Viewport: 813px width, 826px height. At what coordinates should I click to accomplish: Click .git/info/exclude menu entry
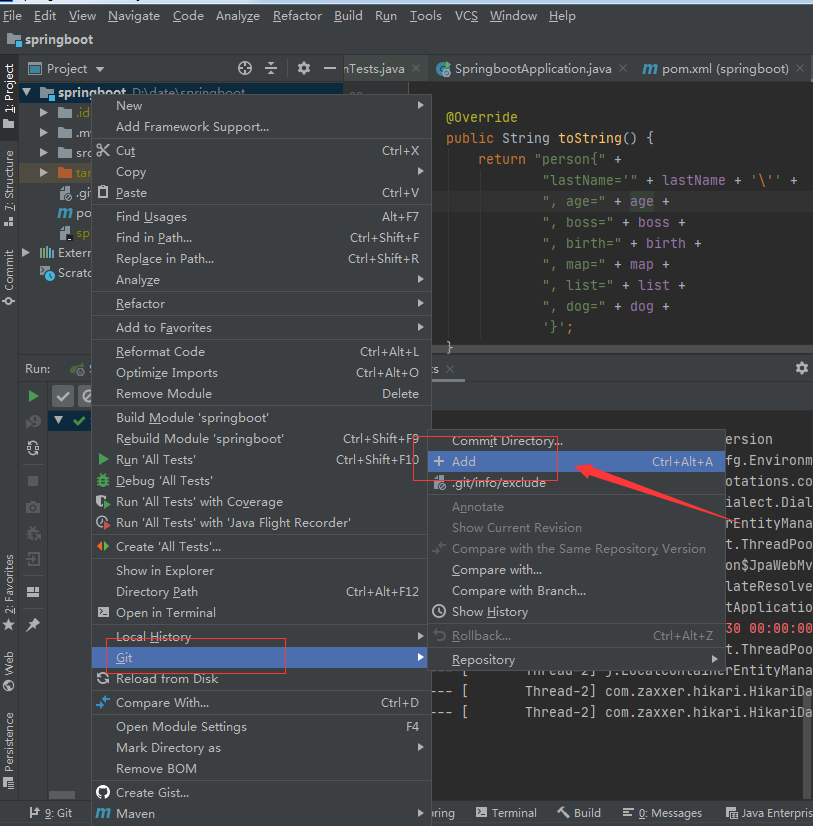point(576,483)
